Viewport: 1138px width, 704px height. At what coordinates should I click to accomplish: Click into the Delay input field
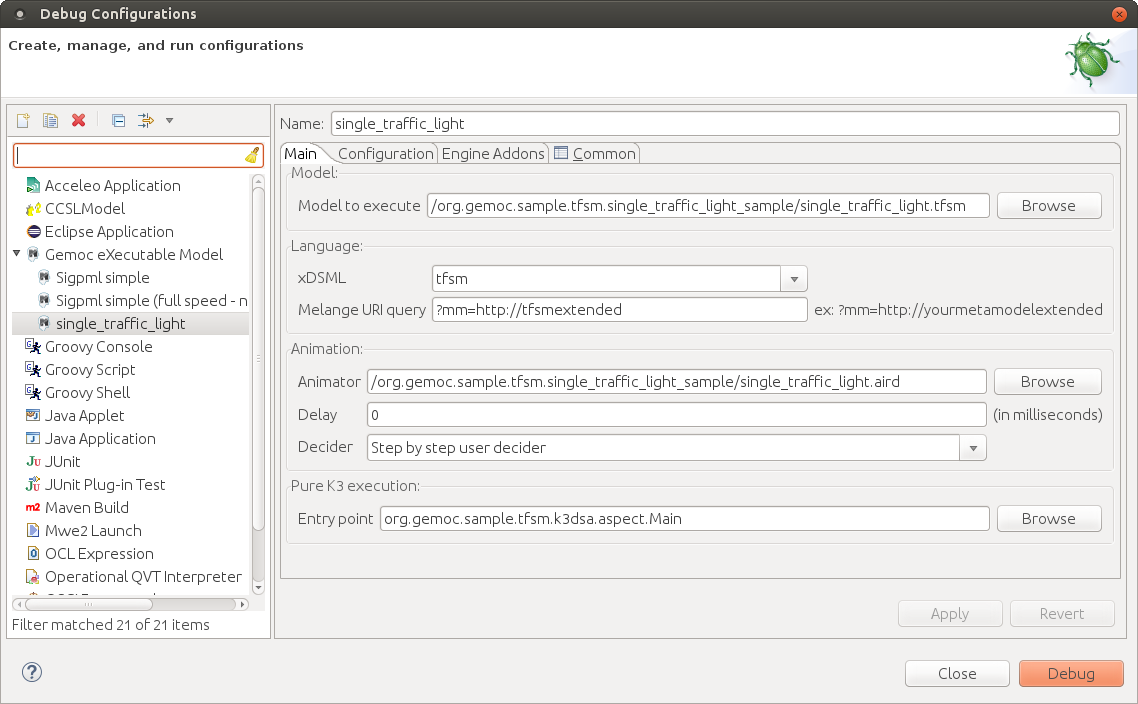click(x=676, y=415)
